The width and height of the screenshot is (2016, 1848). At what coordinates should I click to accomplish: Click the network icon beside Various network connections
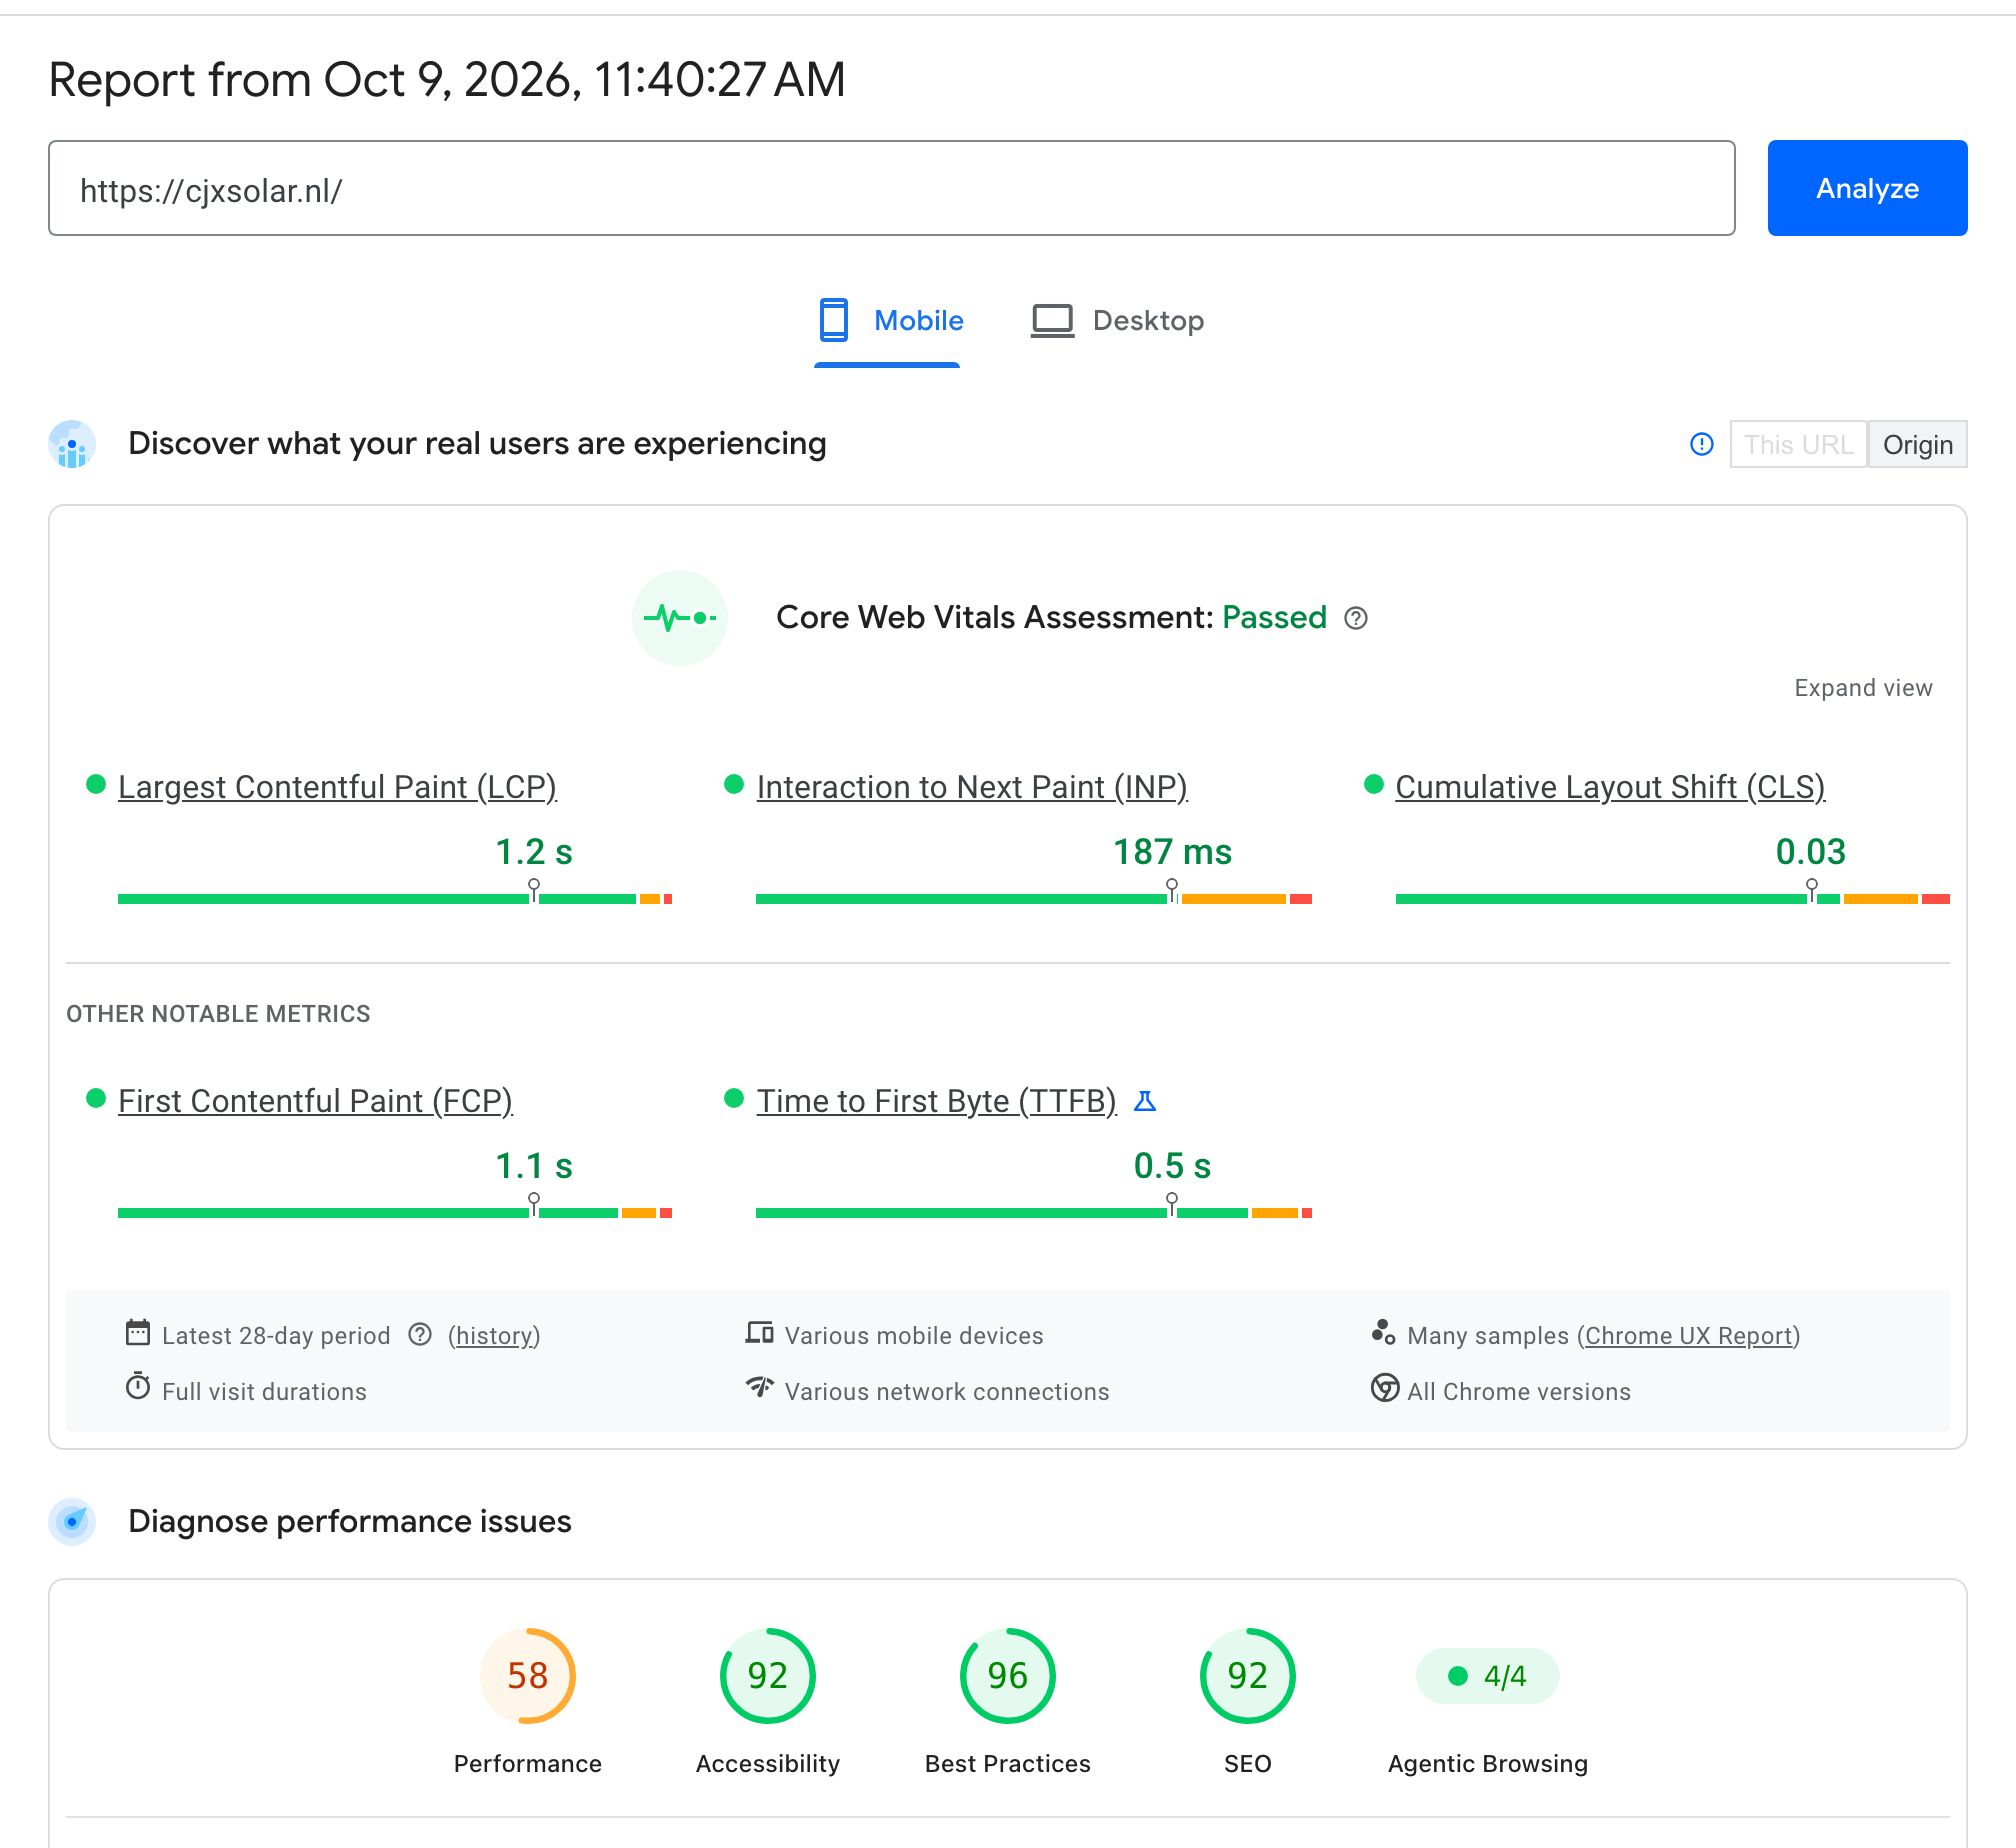[x=760, y=1387]
